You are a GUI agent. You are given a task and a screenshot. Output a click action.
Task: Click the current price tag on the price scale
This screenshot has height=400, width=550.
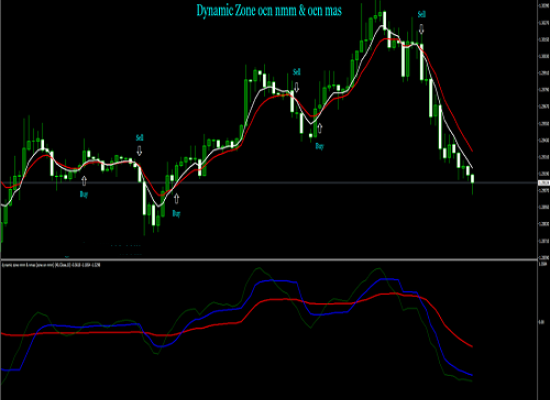point(544,183)
